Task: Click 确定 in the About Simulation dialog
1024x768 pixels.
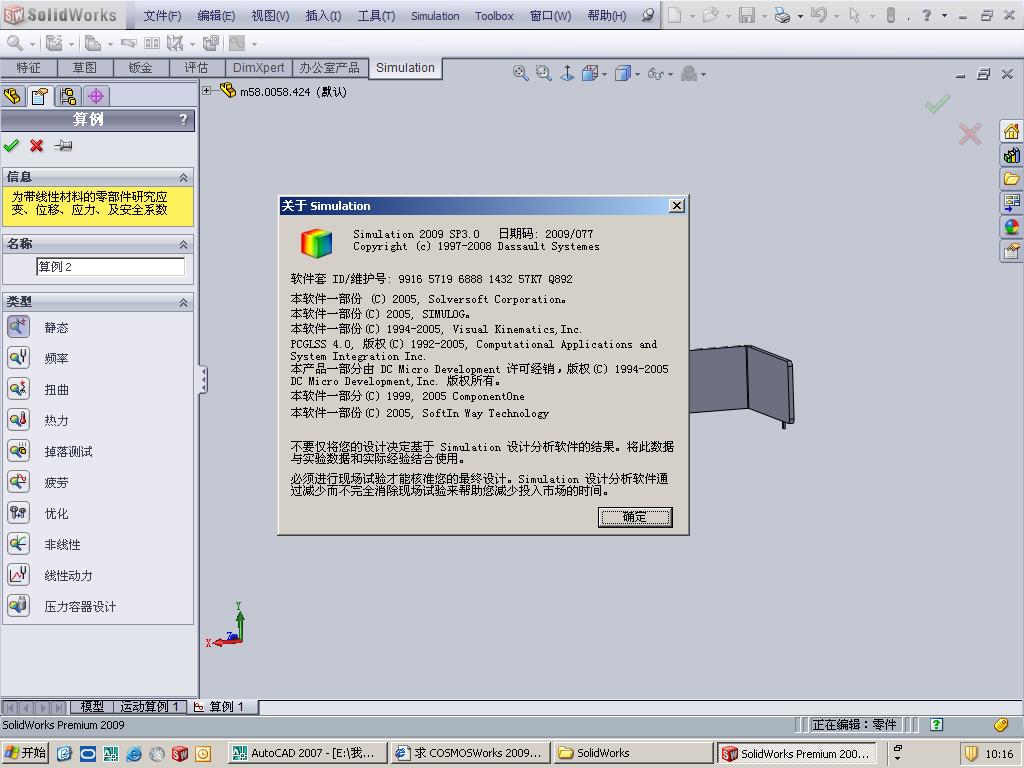Action: (635, 517)
